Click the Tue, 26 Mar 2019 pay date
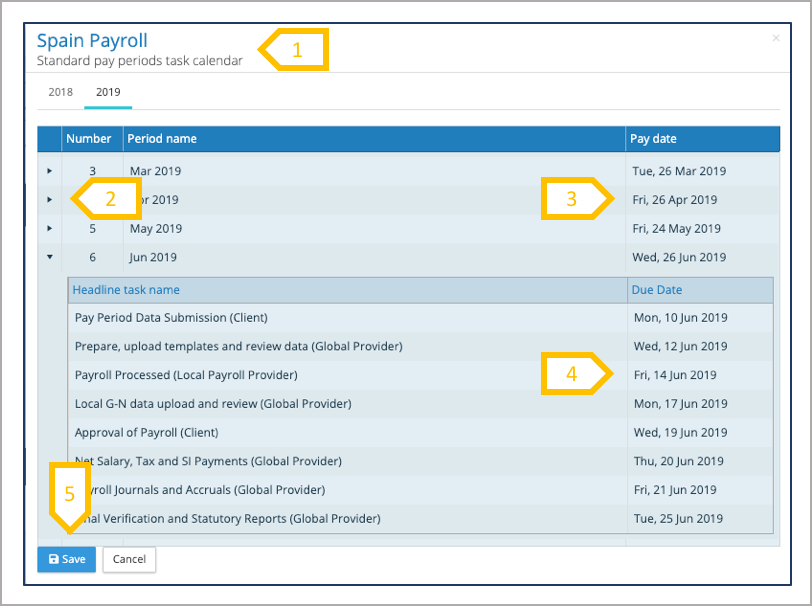812x606 pixels. [x=679, y=171]
